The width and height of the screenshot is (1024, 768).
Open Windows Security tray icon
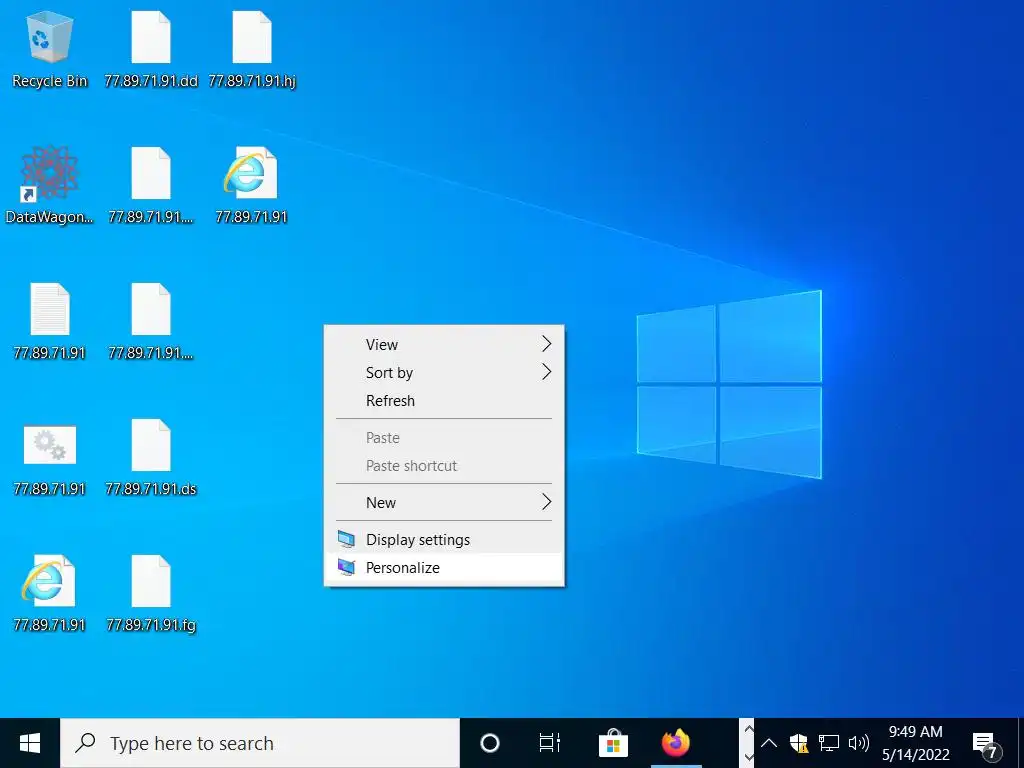(799, 743)
